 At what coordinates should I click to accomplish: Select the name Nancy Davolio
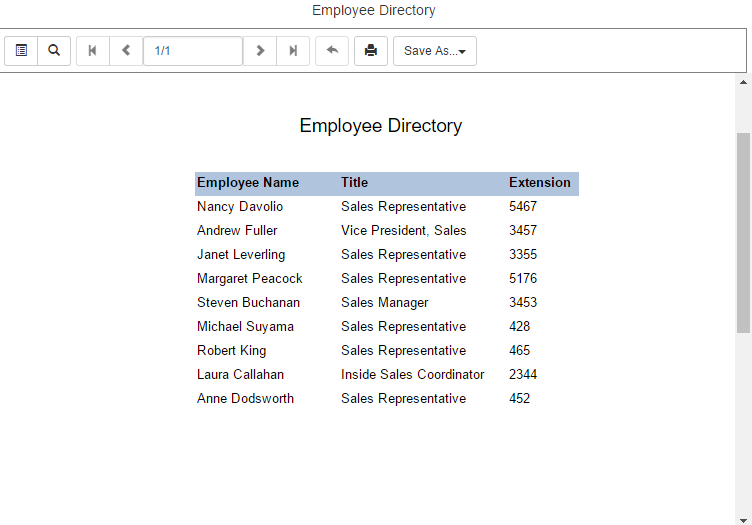pyautogui.click(x=240, y=207)
